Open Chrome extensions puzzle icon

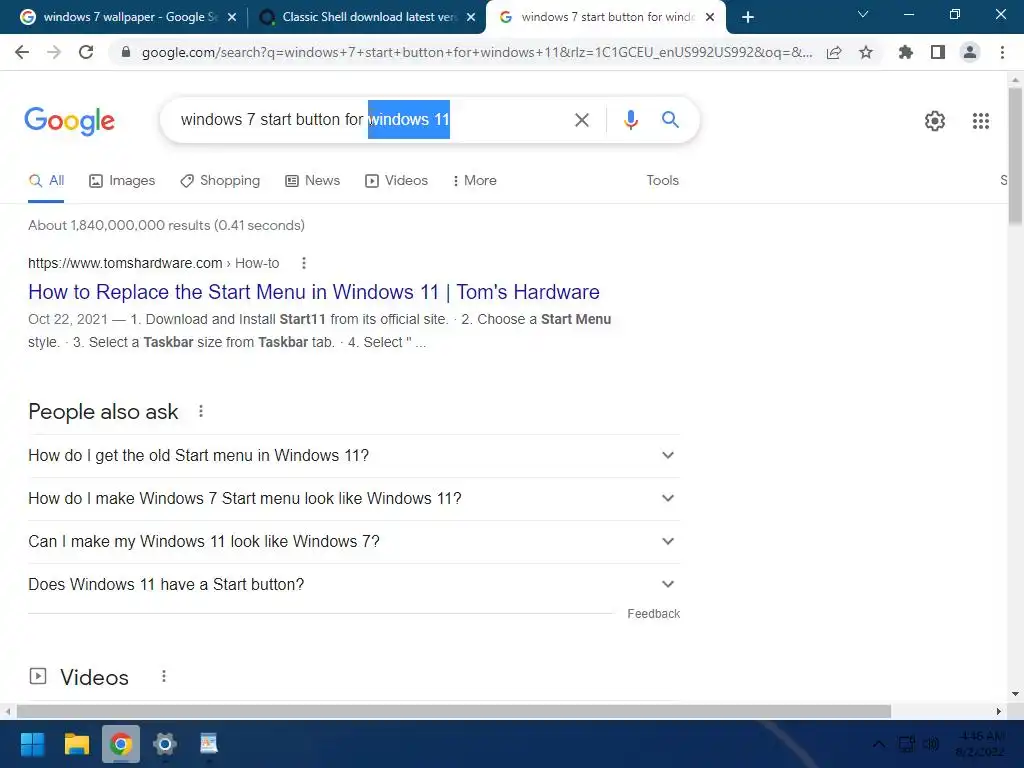coord(906,52)
